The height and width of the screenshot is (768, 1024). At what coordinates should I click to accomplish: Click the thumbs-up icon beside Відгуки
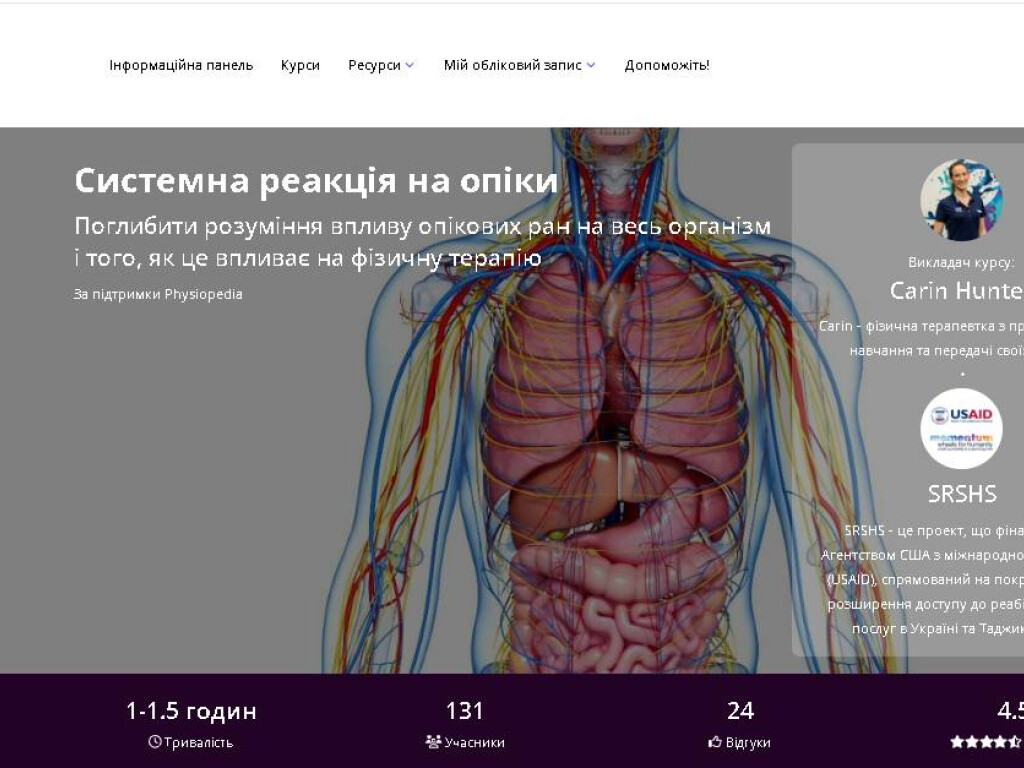[x=712, y=742]
